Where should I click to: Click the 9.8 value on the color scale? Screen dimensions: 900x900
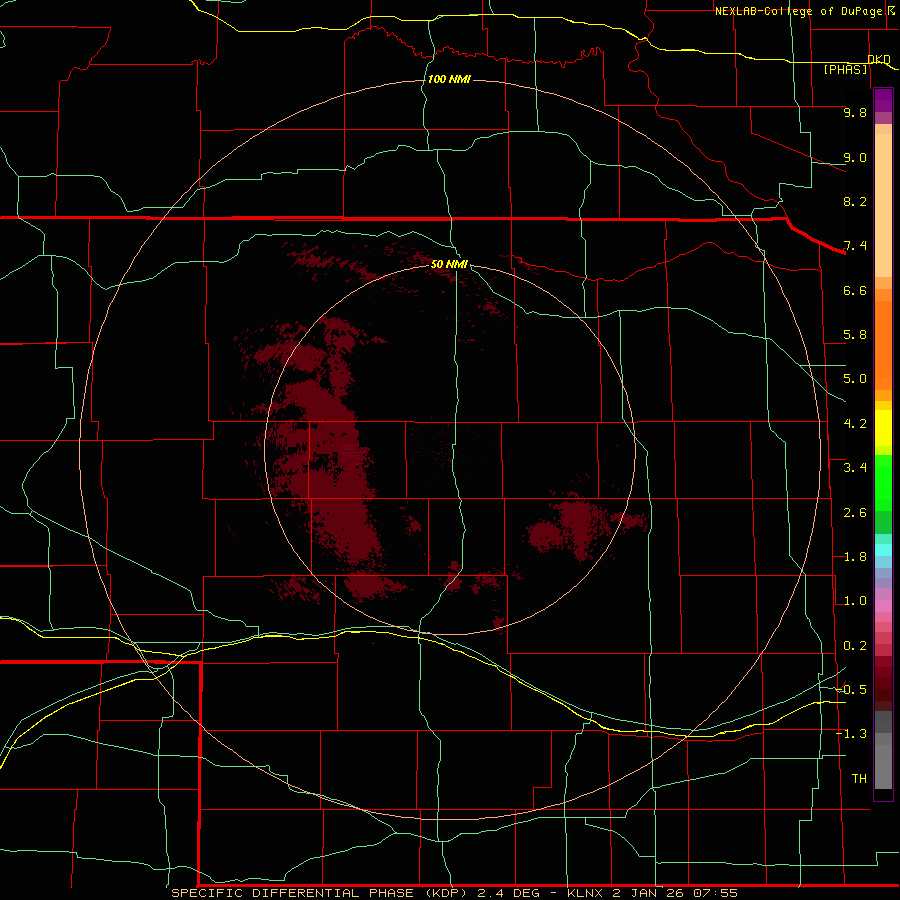point(855,112)
